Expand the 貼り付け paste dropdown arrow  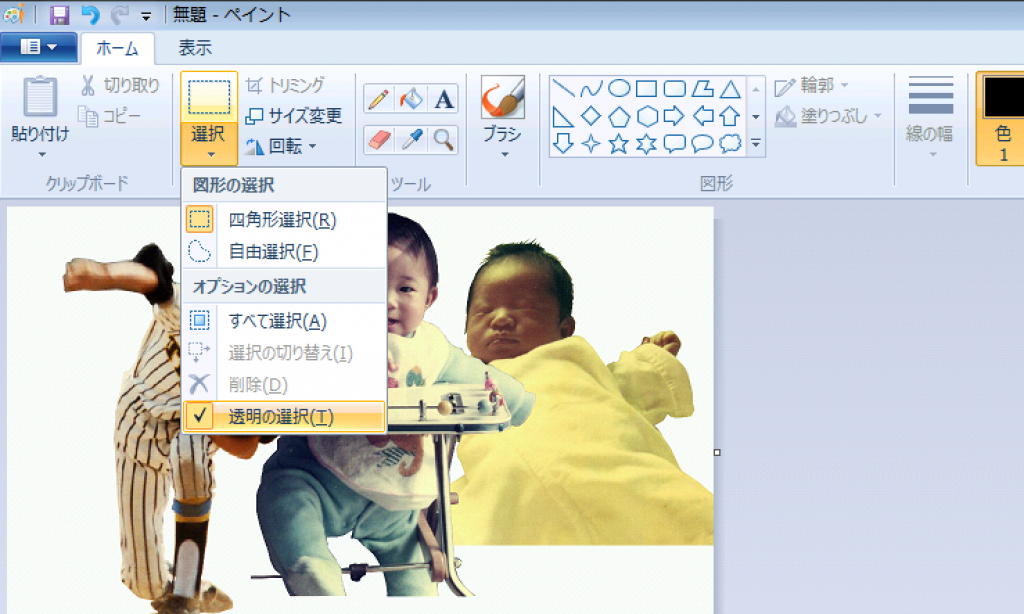[x=41, y=154]
